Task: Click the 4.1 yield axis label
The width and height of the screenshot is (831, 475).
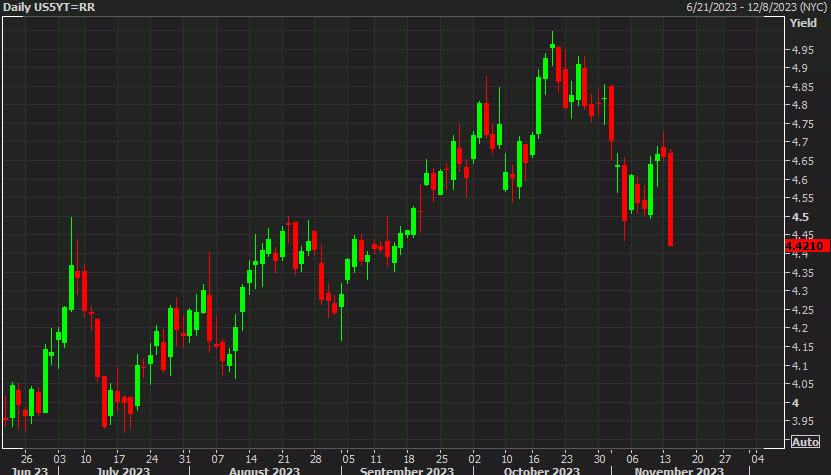Action: (800, 366)
